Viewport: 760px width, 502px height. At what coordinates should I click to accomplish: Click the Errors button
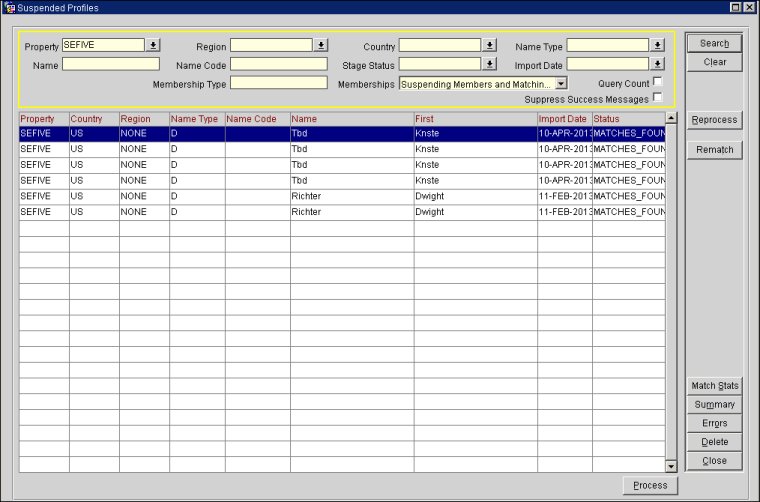[x=714, y=424]
